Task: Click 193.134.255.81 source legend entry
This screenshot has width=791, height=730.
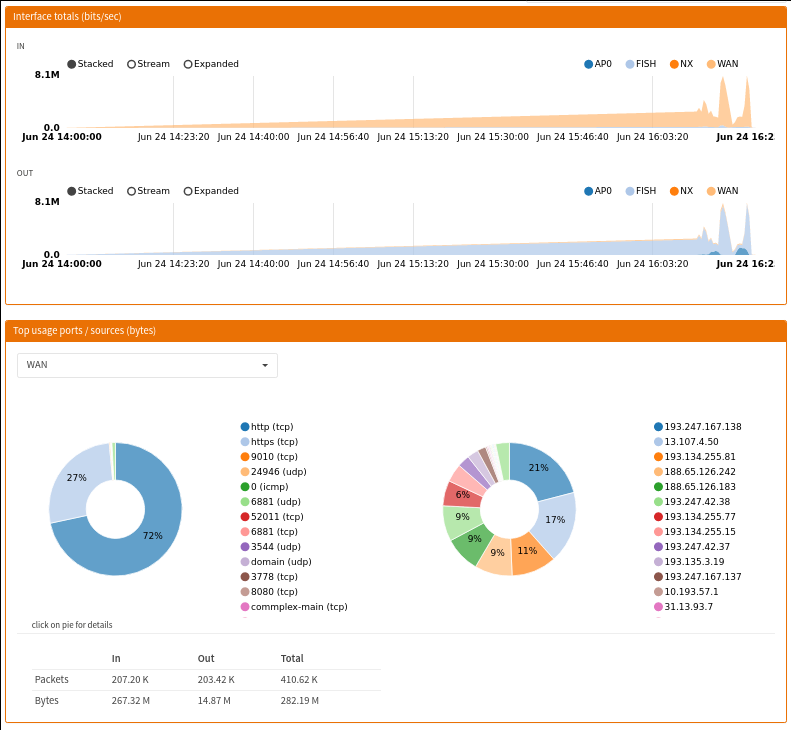Action: pyautogui.click(x=695, y=457)
